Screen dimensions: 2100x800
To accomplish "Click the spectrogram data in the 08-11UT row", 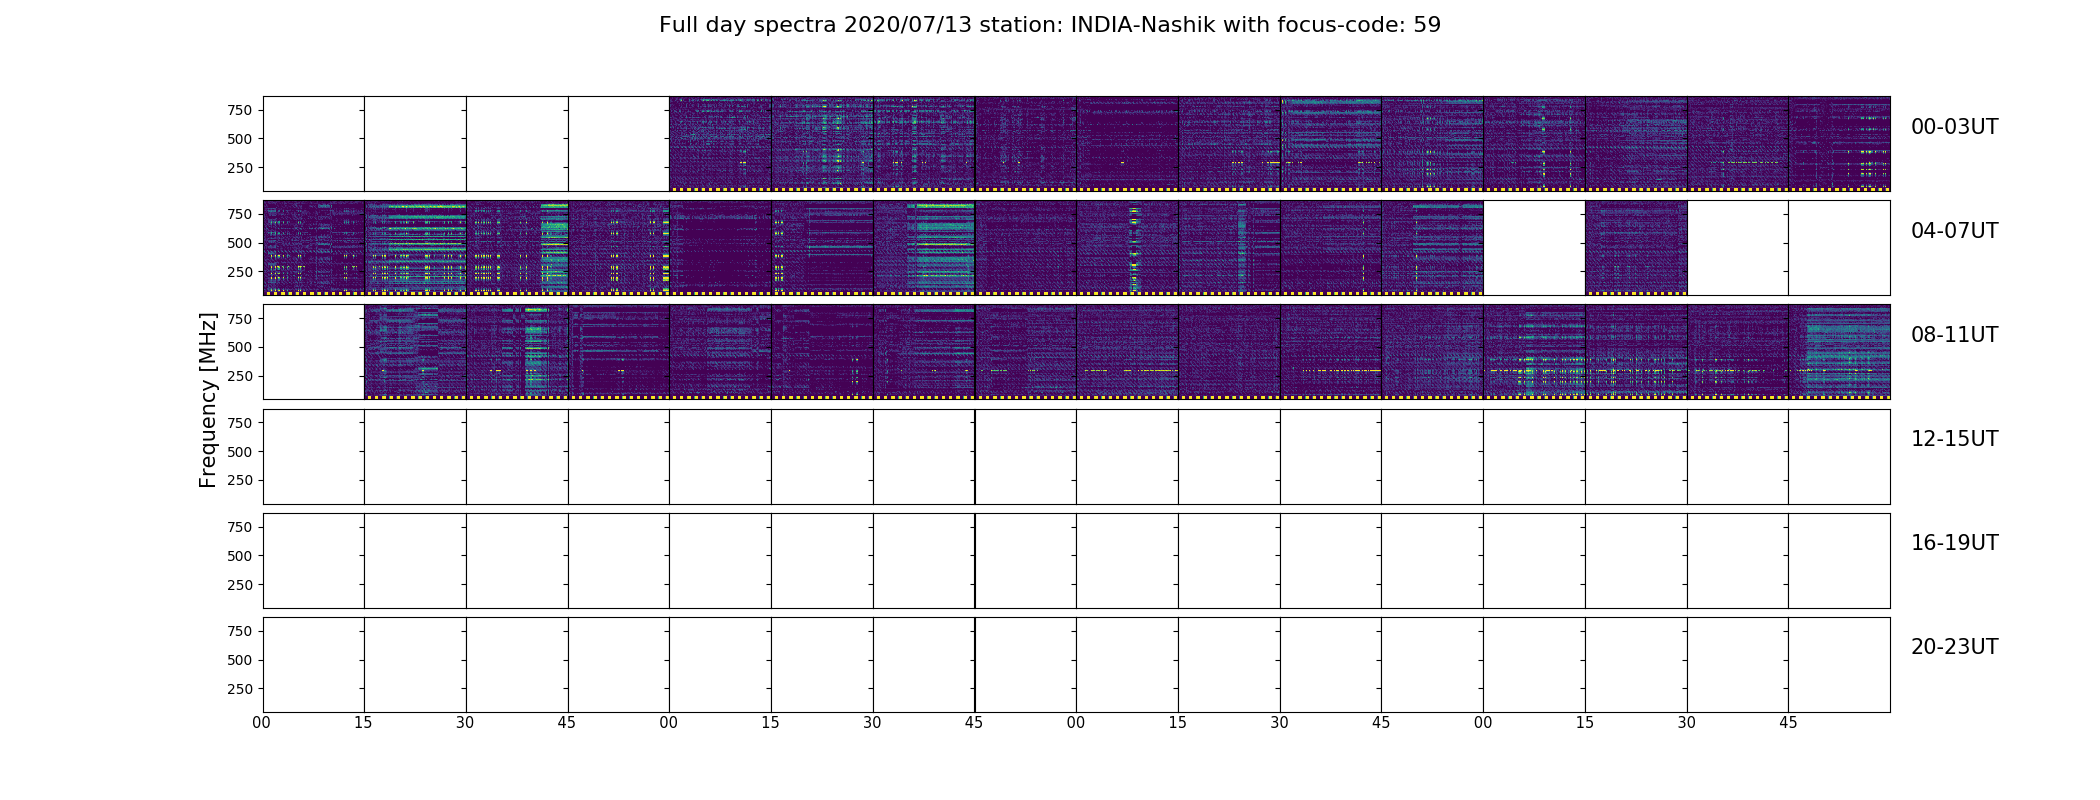I will (x=1127, y=352).
